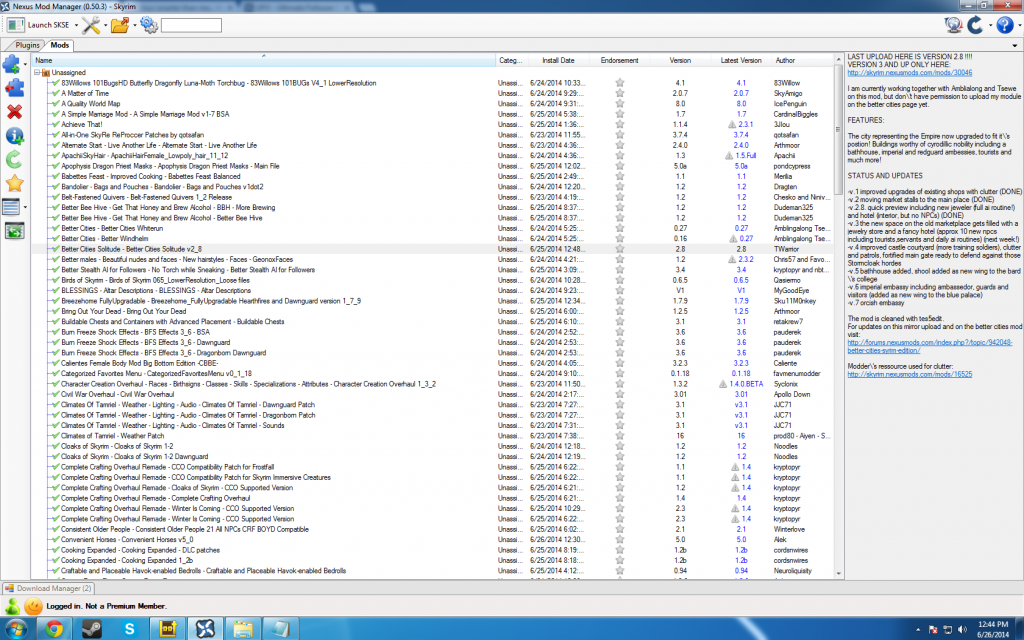Click the gold star endorse icon in sidebar

point(13,182)
